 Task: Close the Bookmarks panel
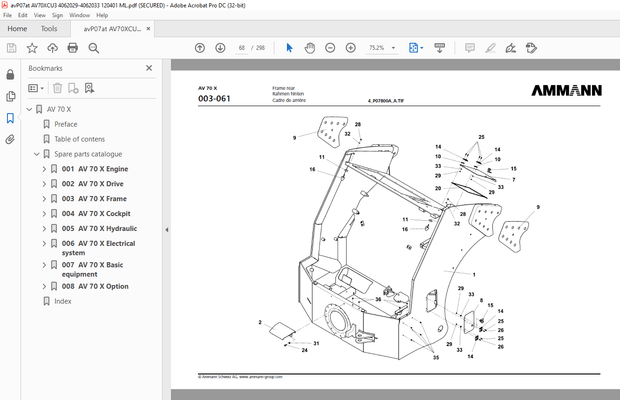point(149,68)
